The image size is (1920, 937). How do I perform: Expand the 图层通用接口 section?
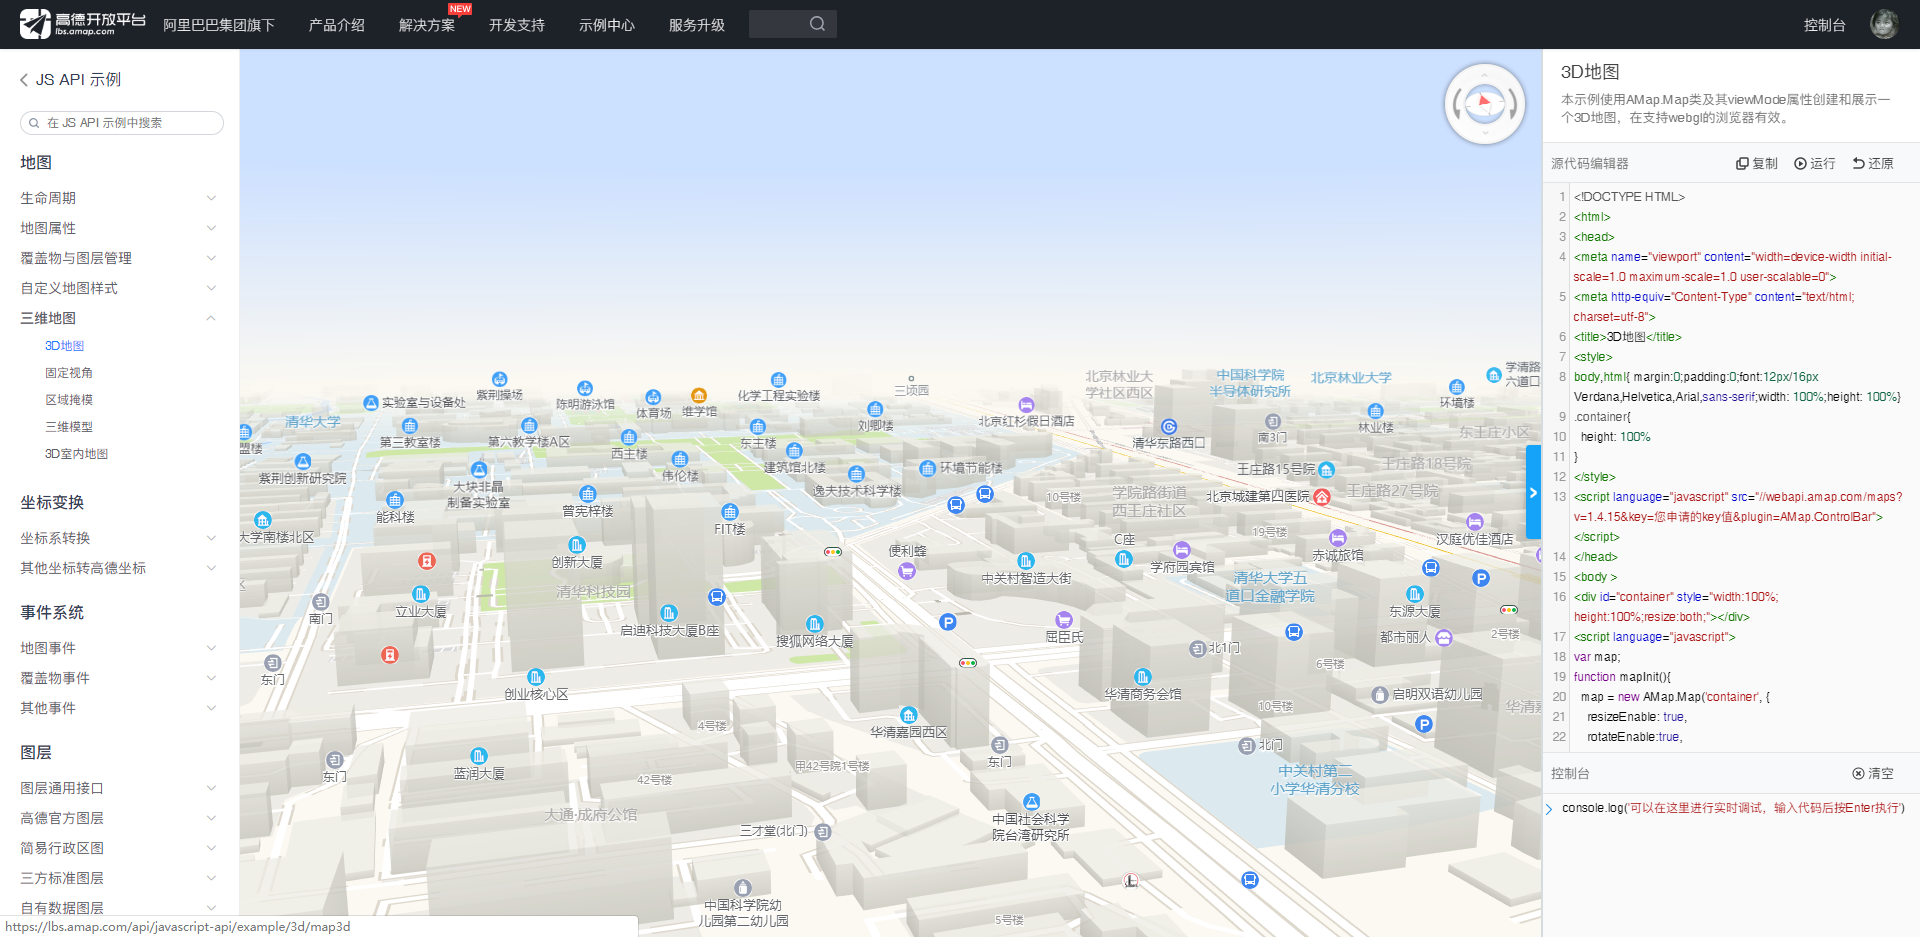(119, 788)
